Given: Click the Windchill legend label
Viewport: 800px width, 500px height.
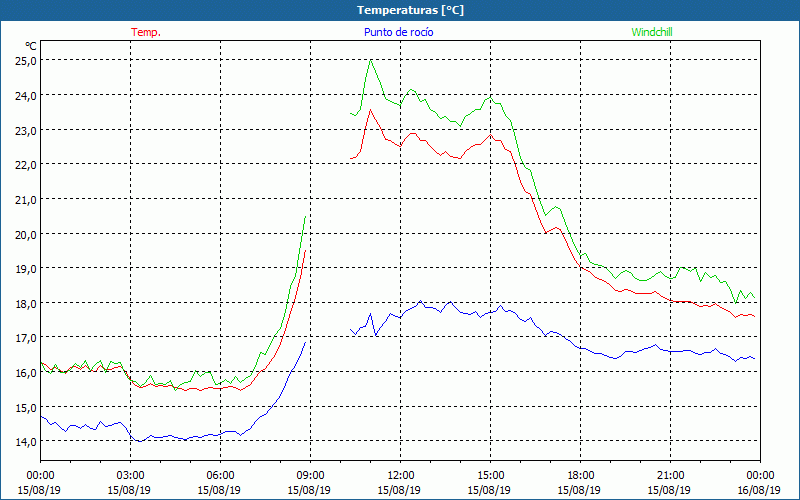Looking at the screenshot, I should [x=652, y=32].
